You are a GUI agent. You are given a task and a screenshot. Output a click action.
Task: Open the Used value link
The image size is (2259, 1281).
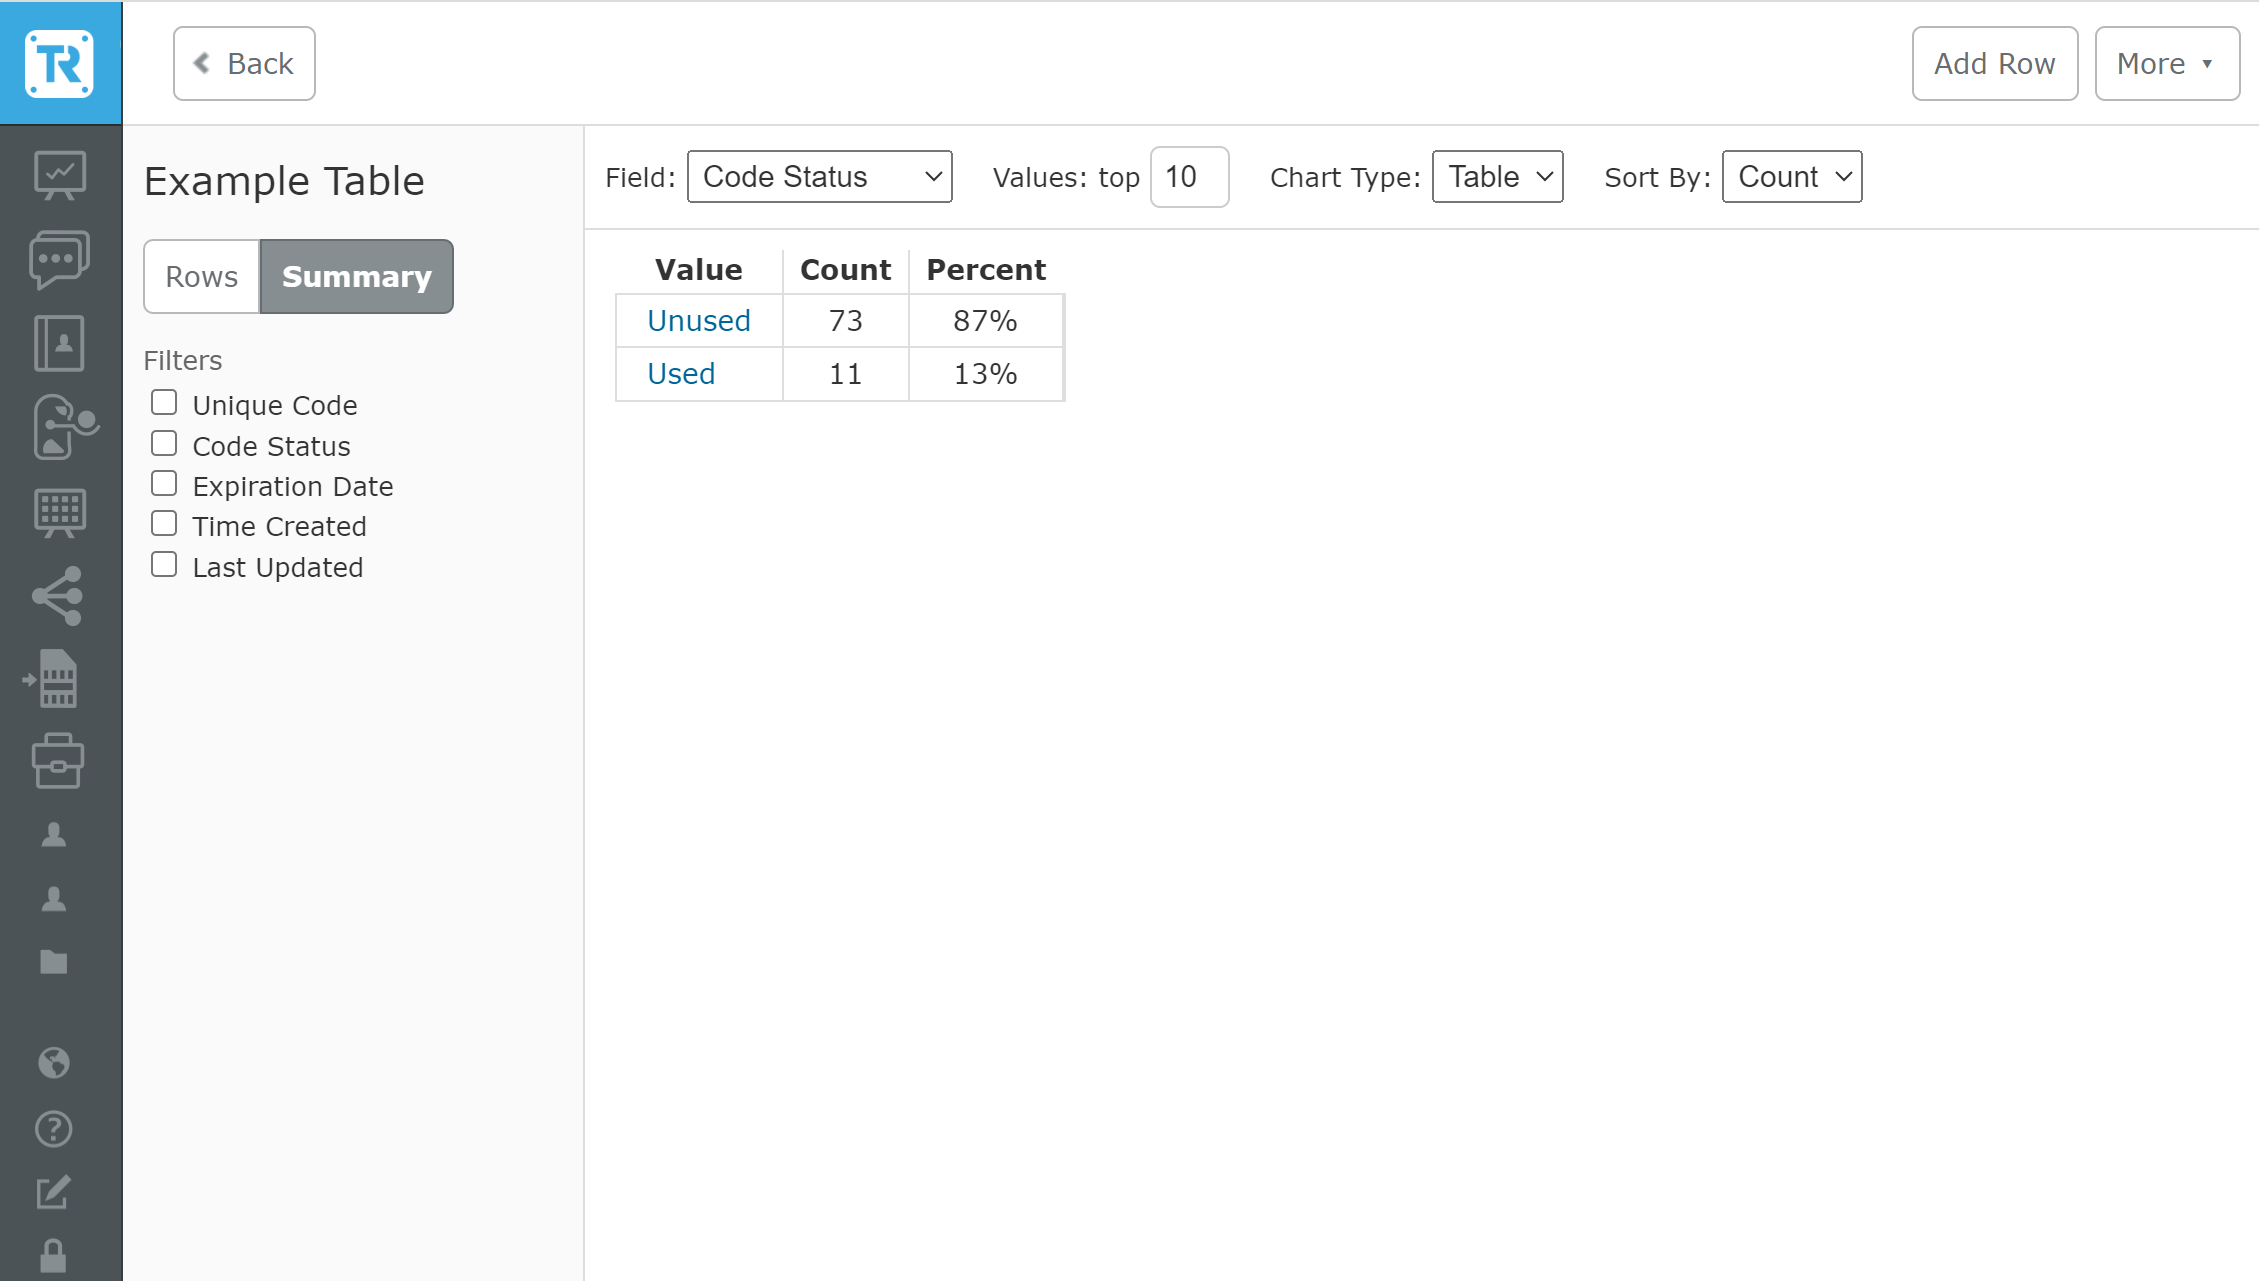pyautogui.click(x=681, y=374)
